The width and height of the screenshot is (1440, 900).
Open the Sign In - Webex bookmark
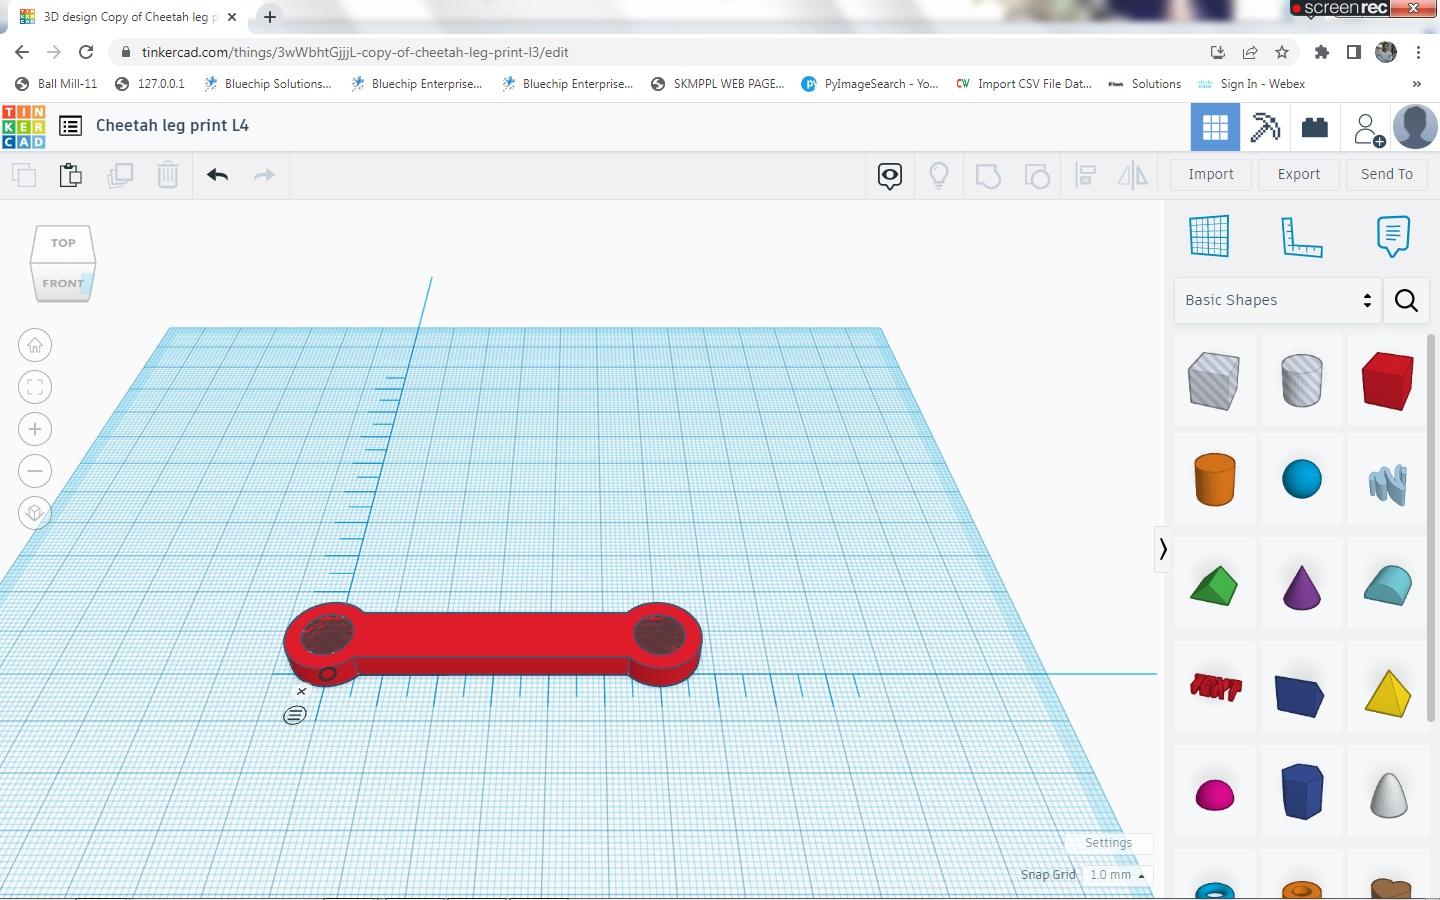tap(1251, 84)
